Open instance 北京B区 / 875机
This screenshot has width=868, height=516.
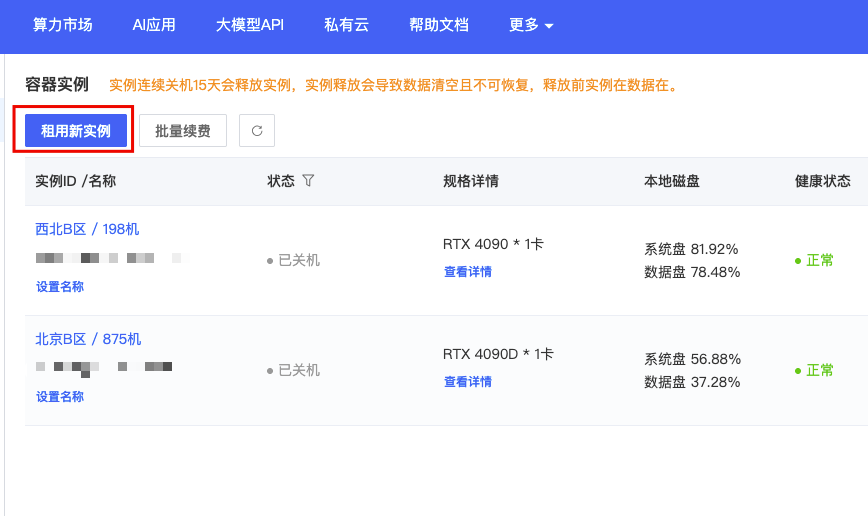[88, 339]
